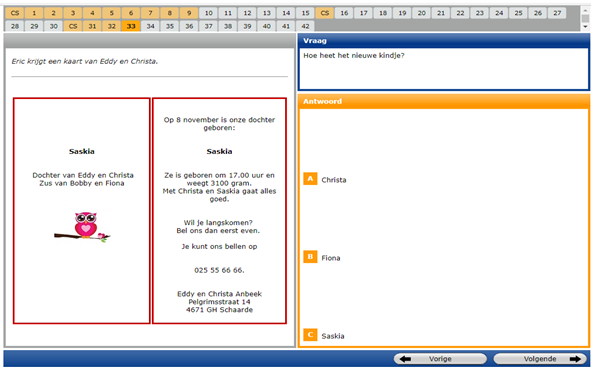Go to next question with Volgende

click(540, 359)
